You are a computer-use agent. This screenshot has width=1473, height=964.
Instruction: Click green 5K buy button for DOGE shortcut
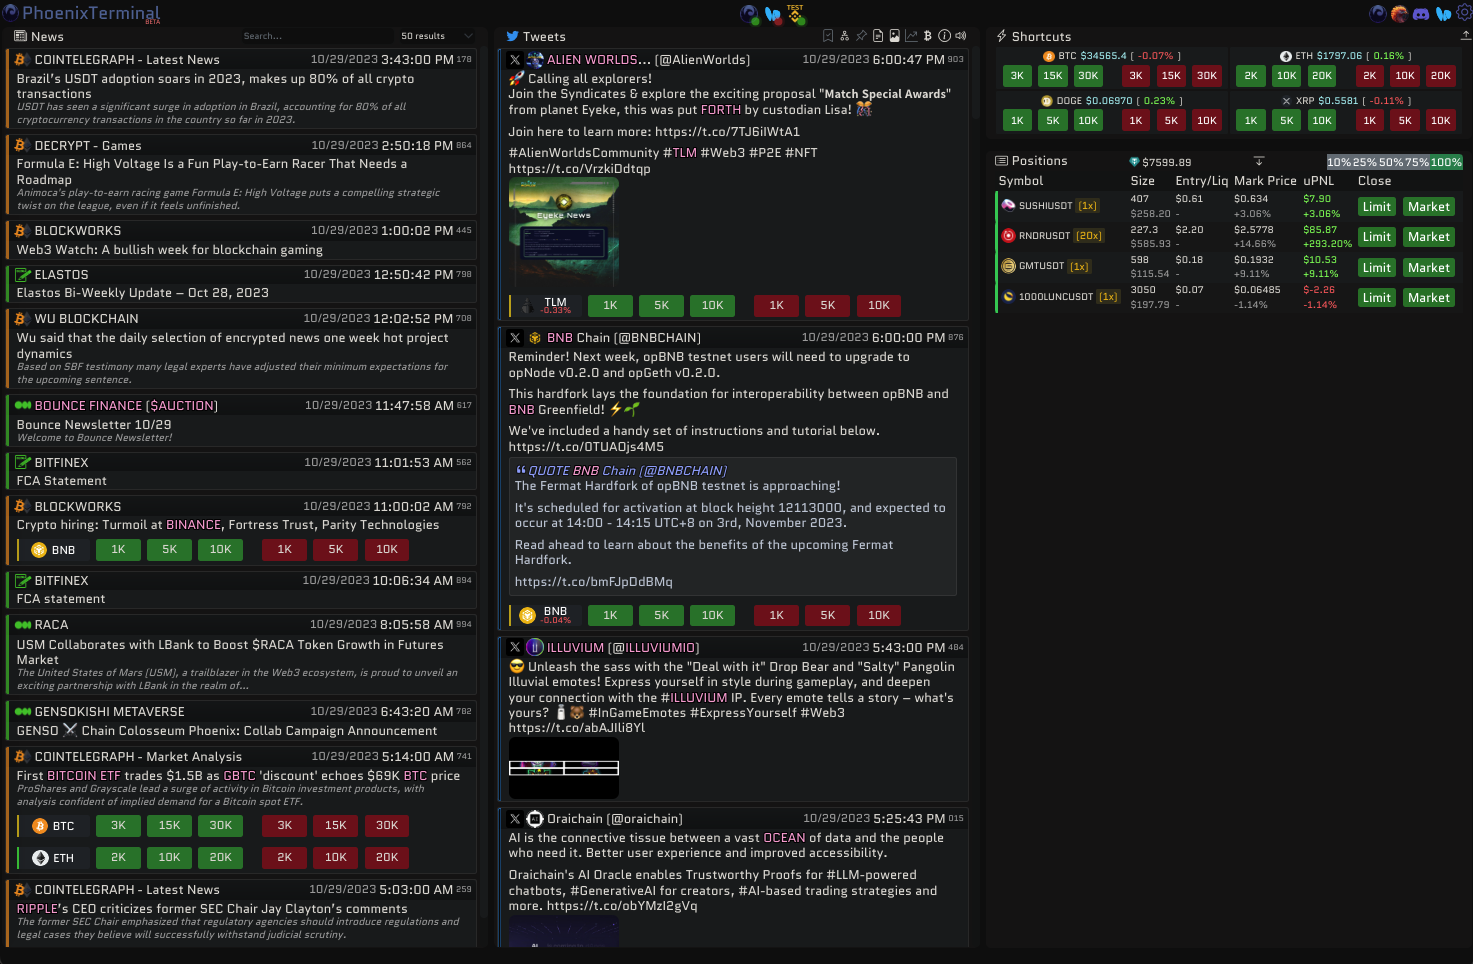click(1053, 121)
